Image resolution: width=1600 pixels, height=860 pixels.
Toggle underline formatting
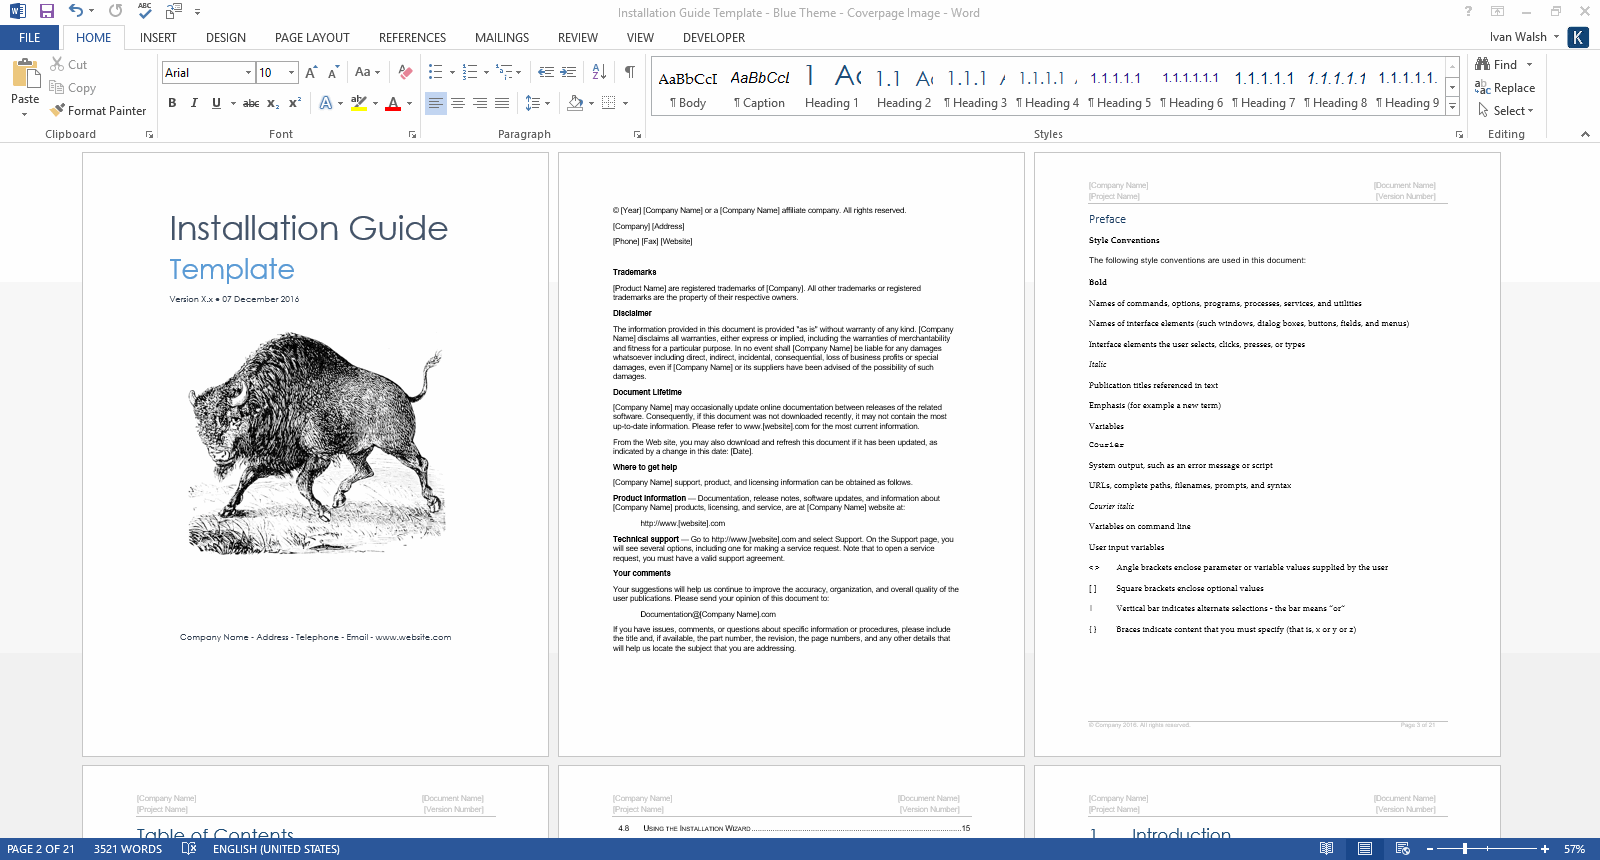(216, 103)
